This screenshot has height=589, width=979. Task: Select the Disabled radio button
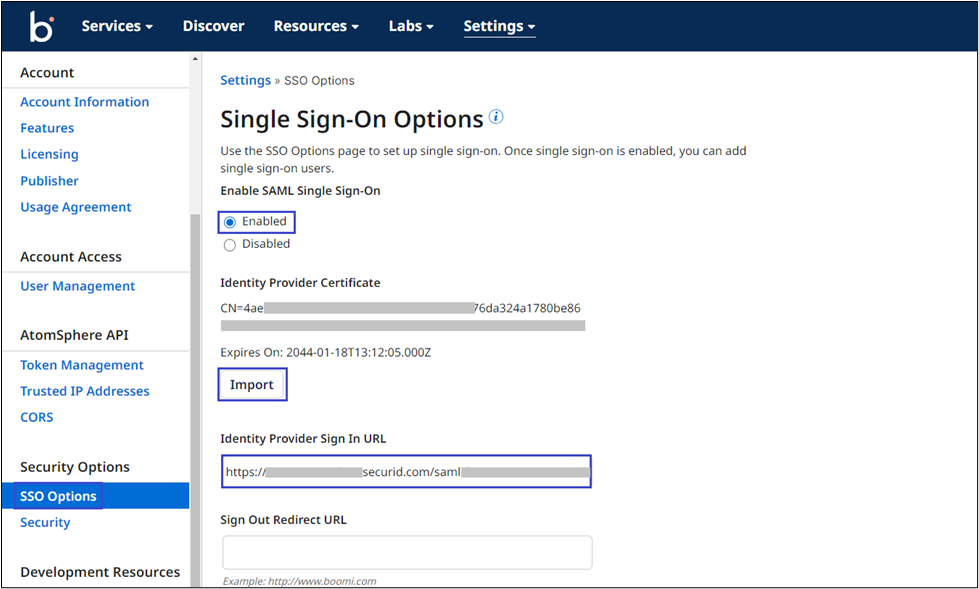[230, 244]
